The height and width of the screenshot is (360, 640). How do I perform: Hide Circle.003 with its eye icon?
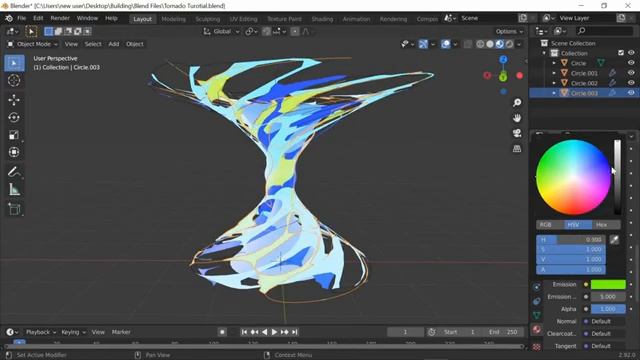point(631,93)
